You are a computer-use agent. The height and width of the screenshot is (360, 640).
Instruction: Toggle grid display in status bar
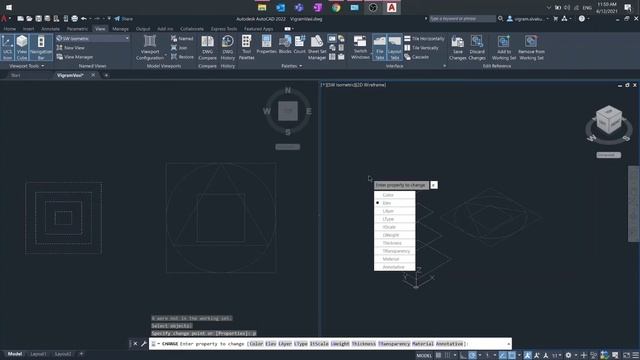pyautogui.click(x=438, y=355)
